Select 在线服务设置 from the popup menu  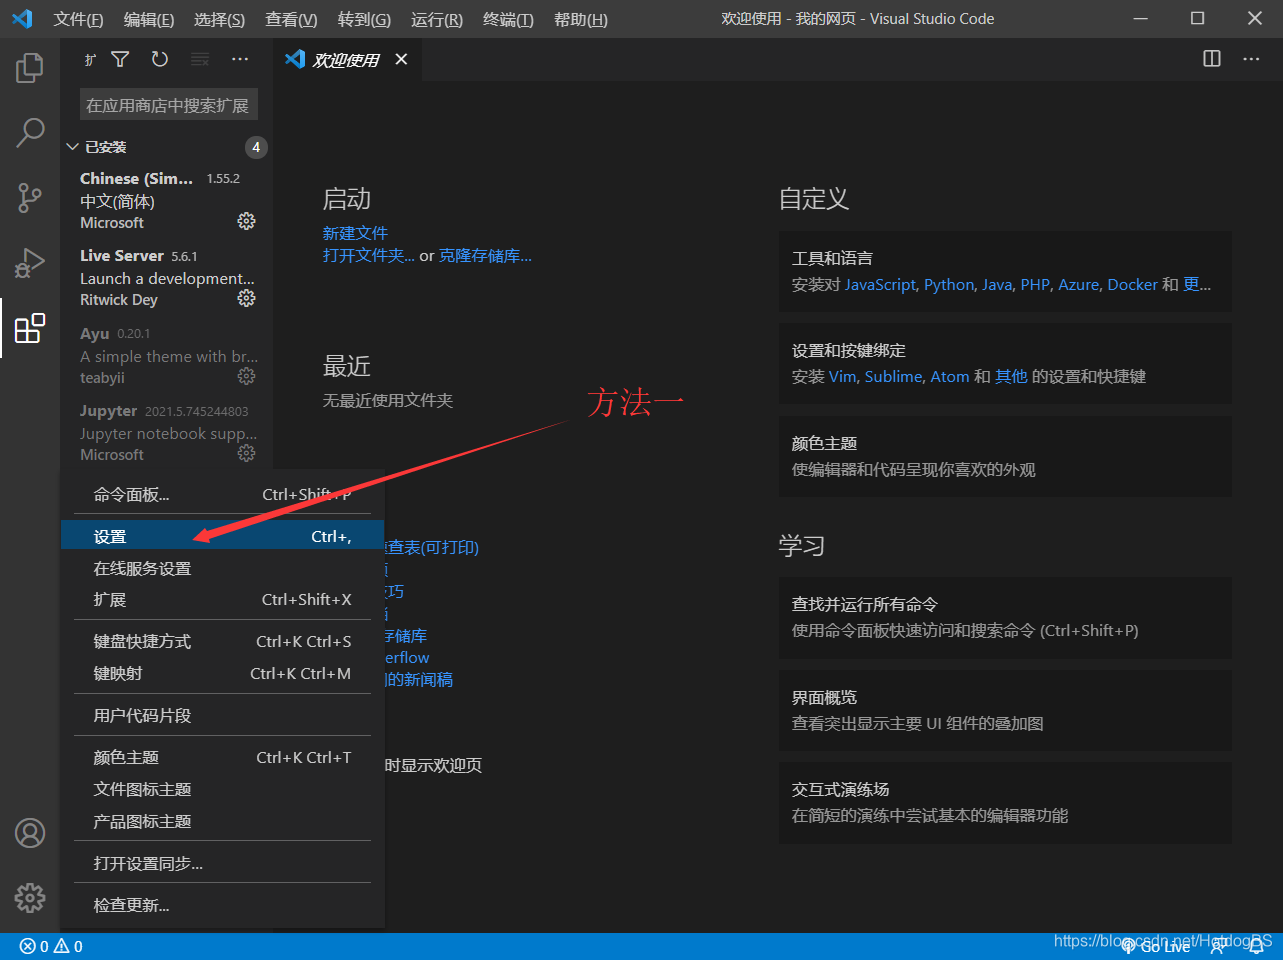(222, 568)
